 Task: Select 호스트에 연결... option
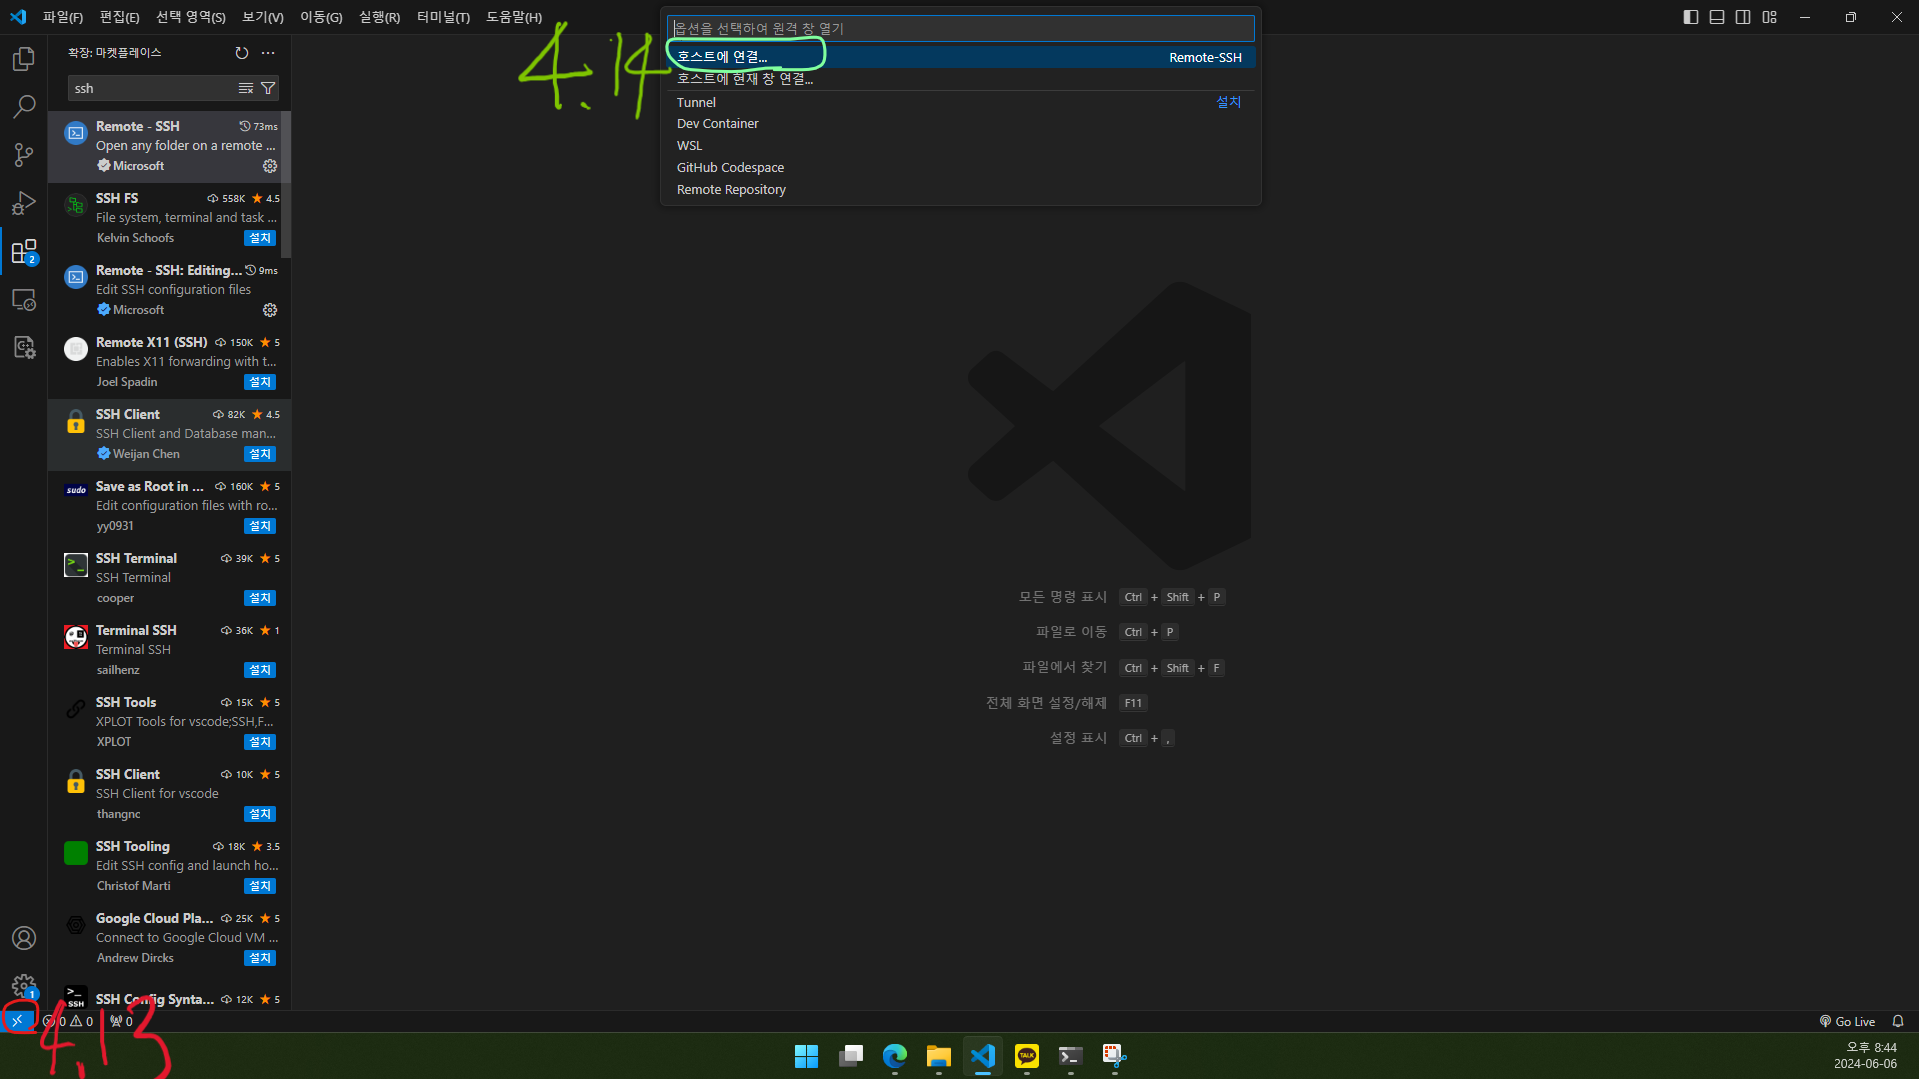(961, 57)
